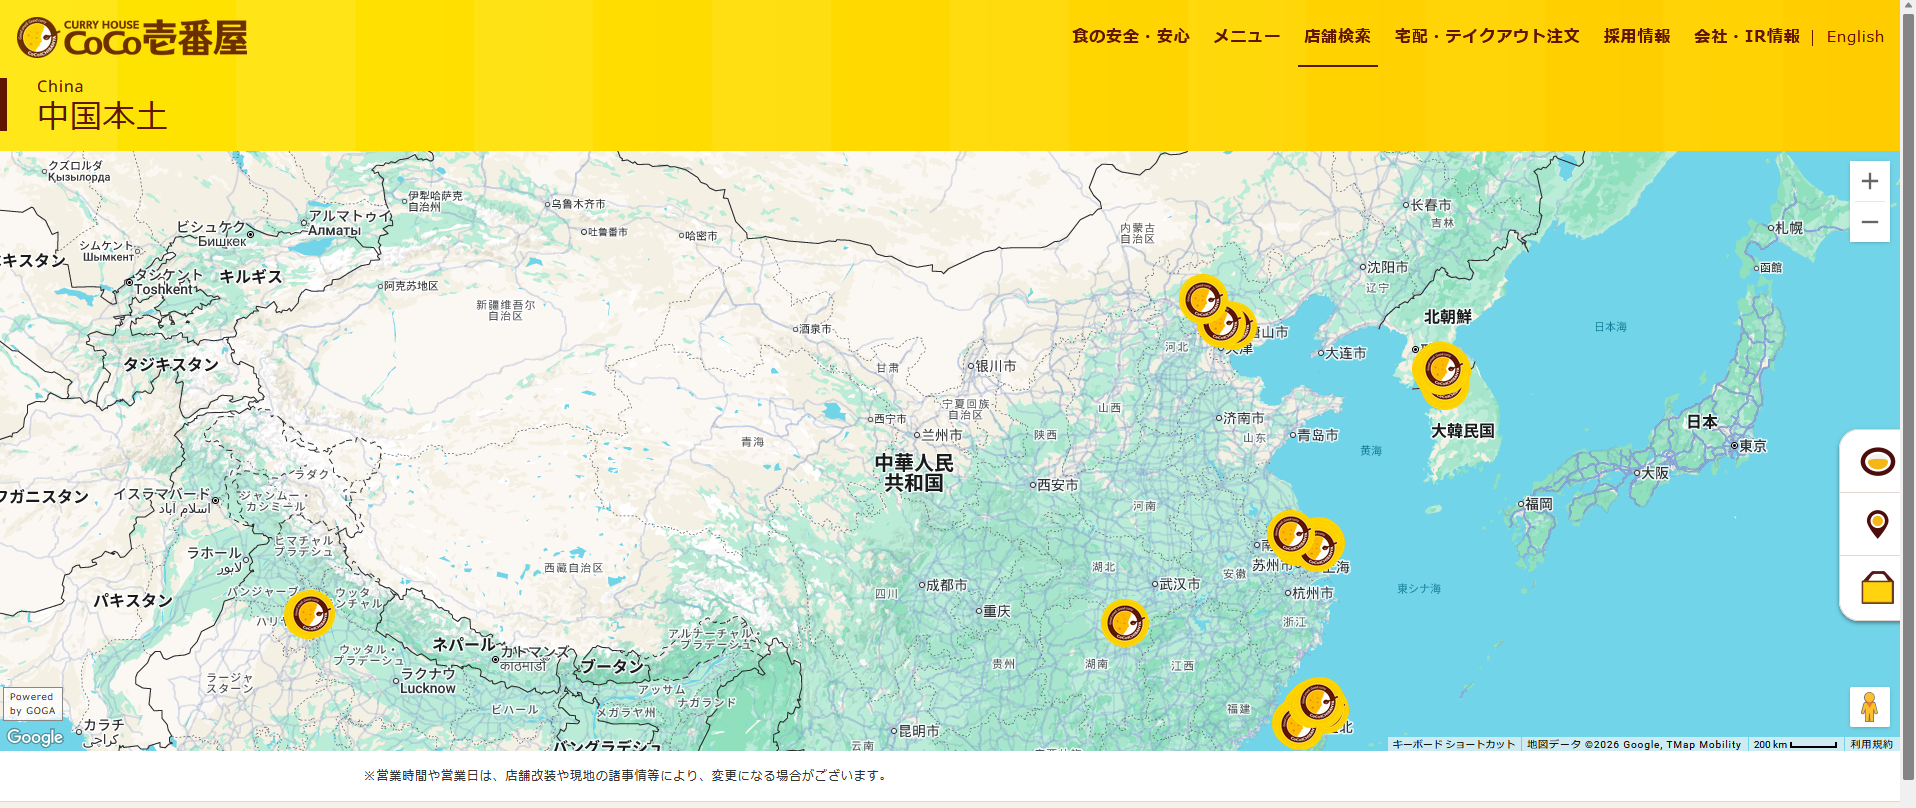The width and height of the screenshot is (1916, 808).
Task: Click the Street View pegman icon
Action: click(x=1869, y=707)
